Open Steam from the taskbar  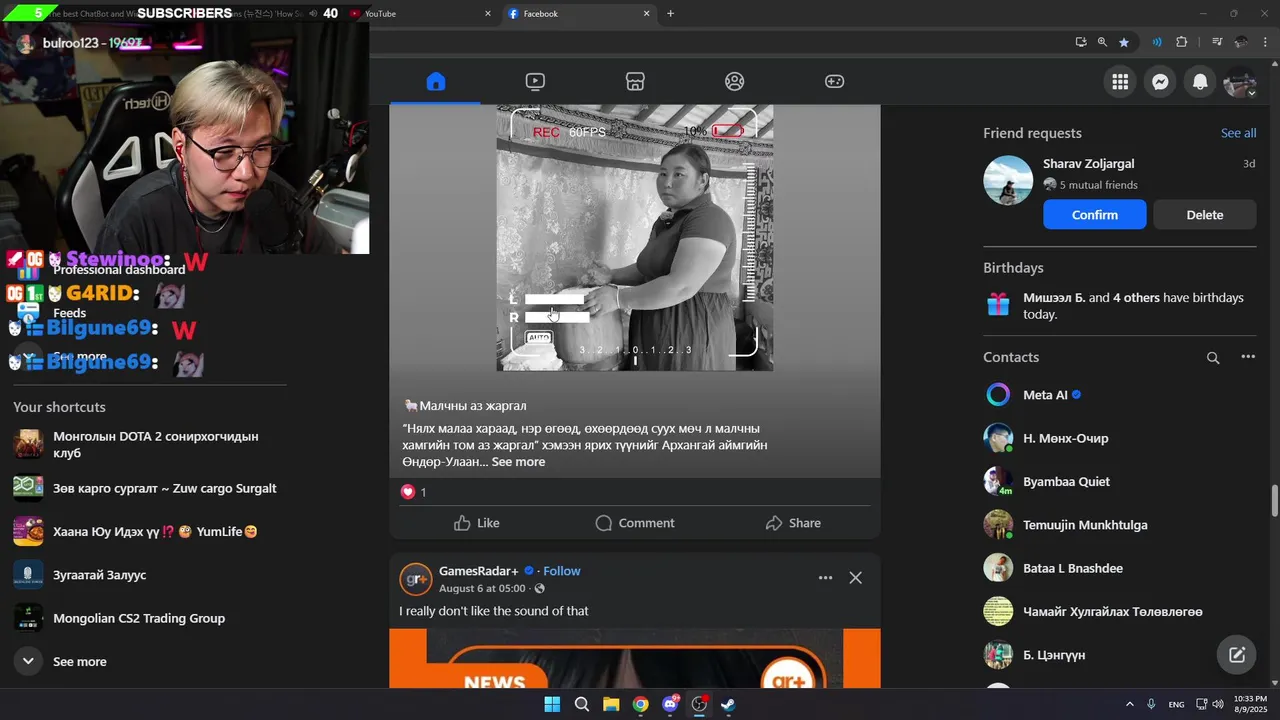(x=729, y=704)
